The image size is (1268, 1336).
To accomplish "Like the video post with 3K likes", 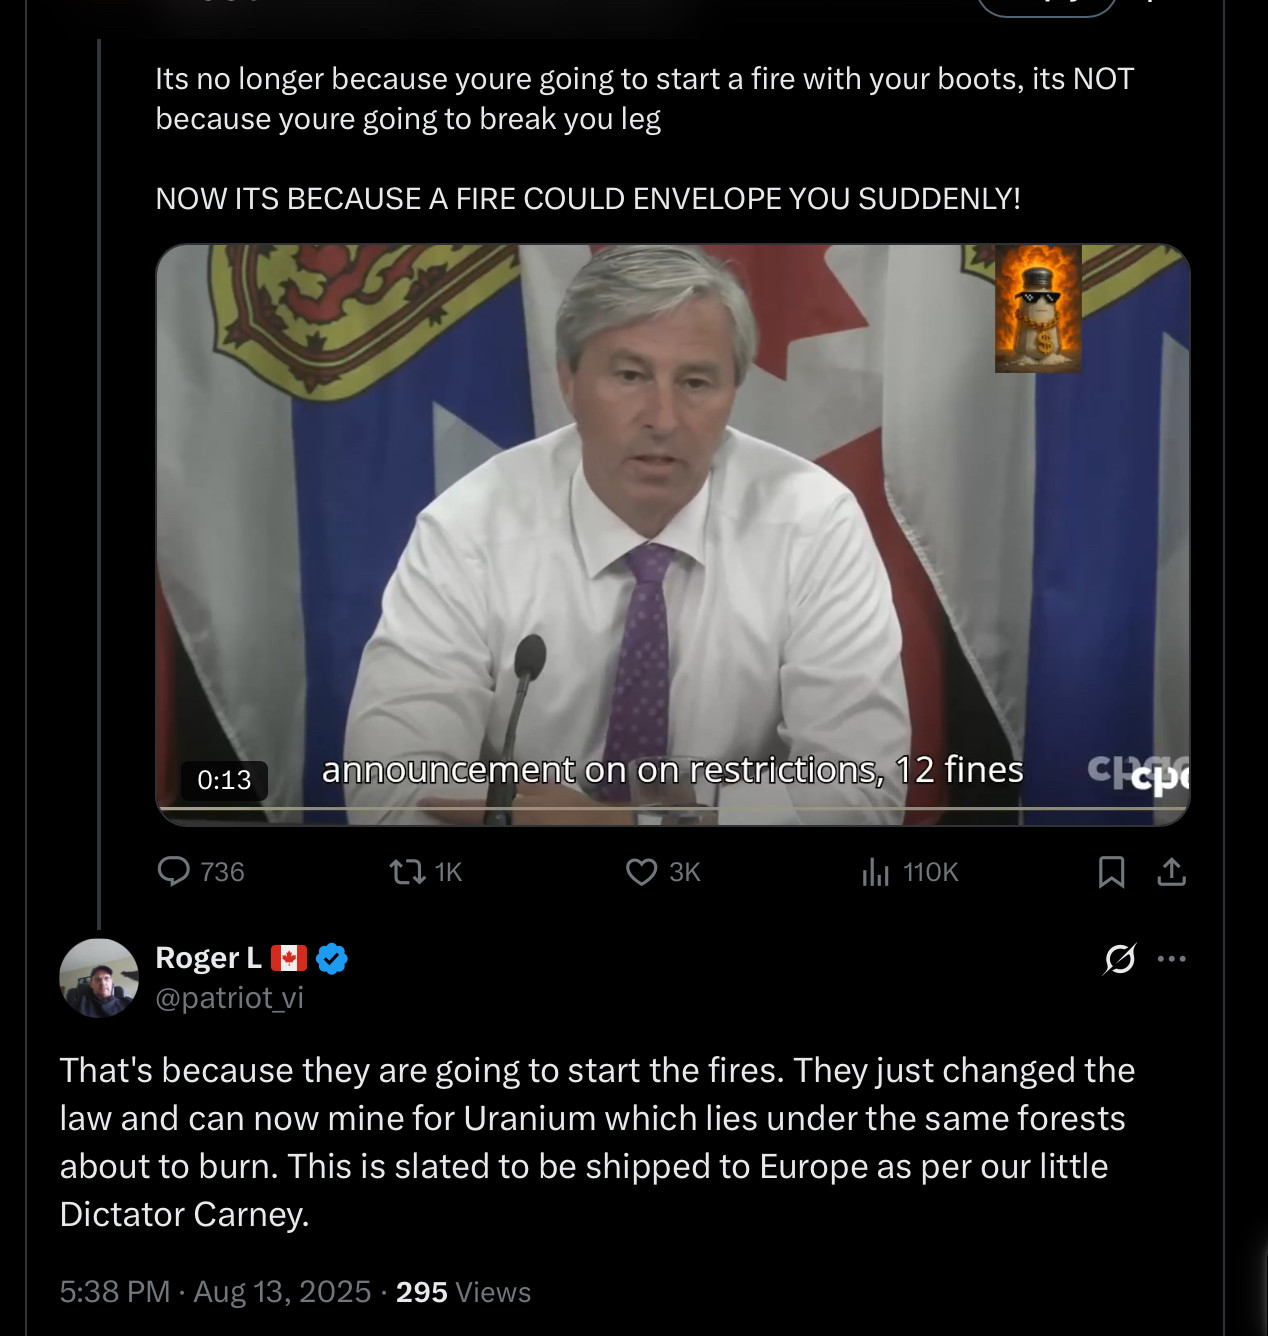I will (x=641, y=872).
